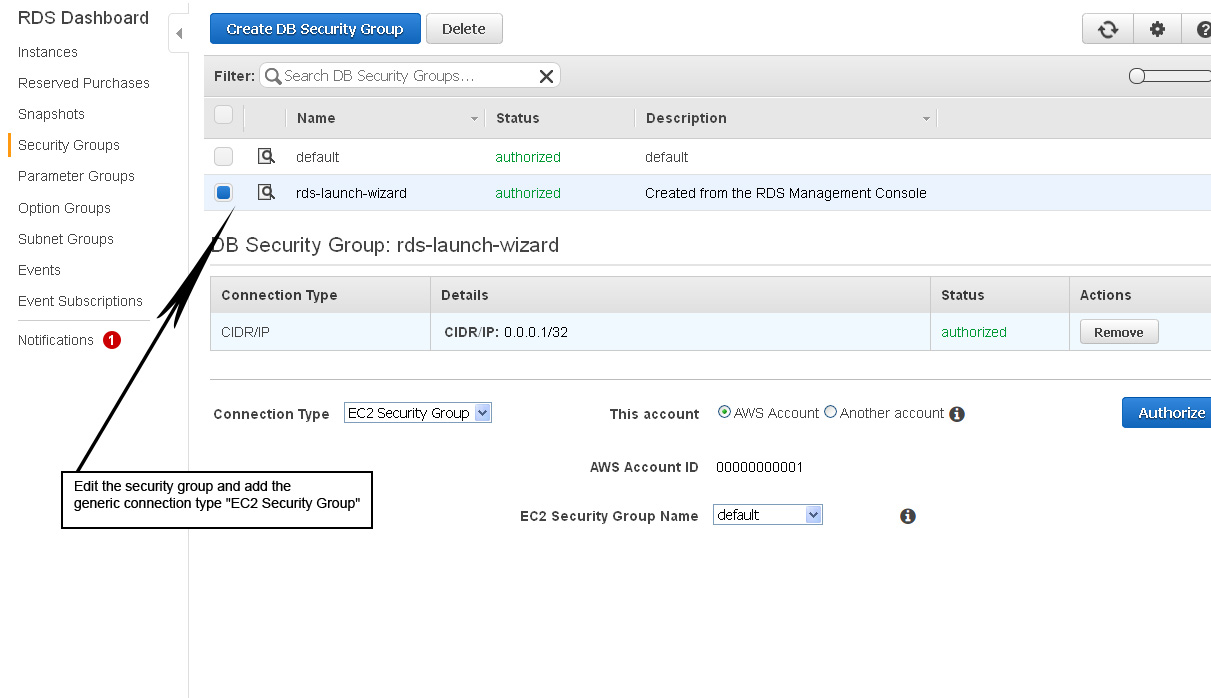
Task: Click Remove for the CIDR/IP rule
Action: [1119, 332]
